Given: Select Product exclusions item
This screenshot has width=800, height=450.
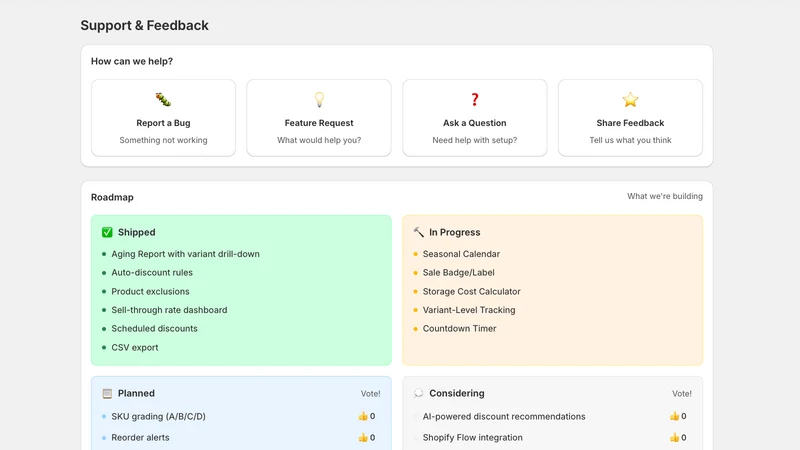Looking at the screenshot, I should pyautogui.click(x=150, y=291).
